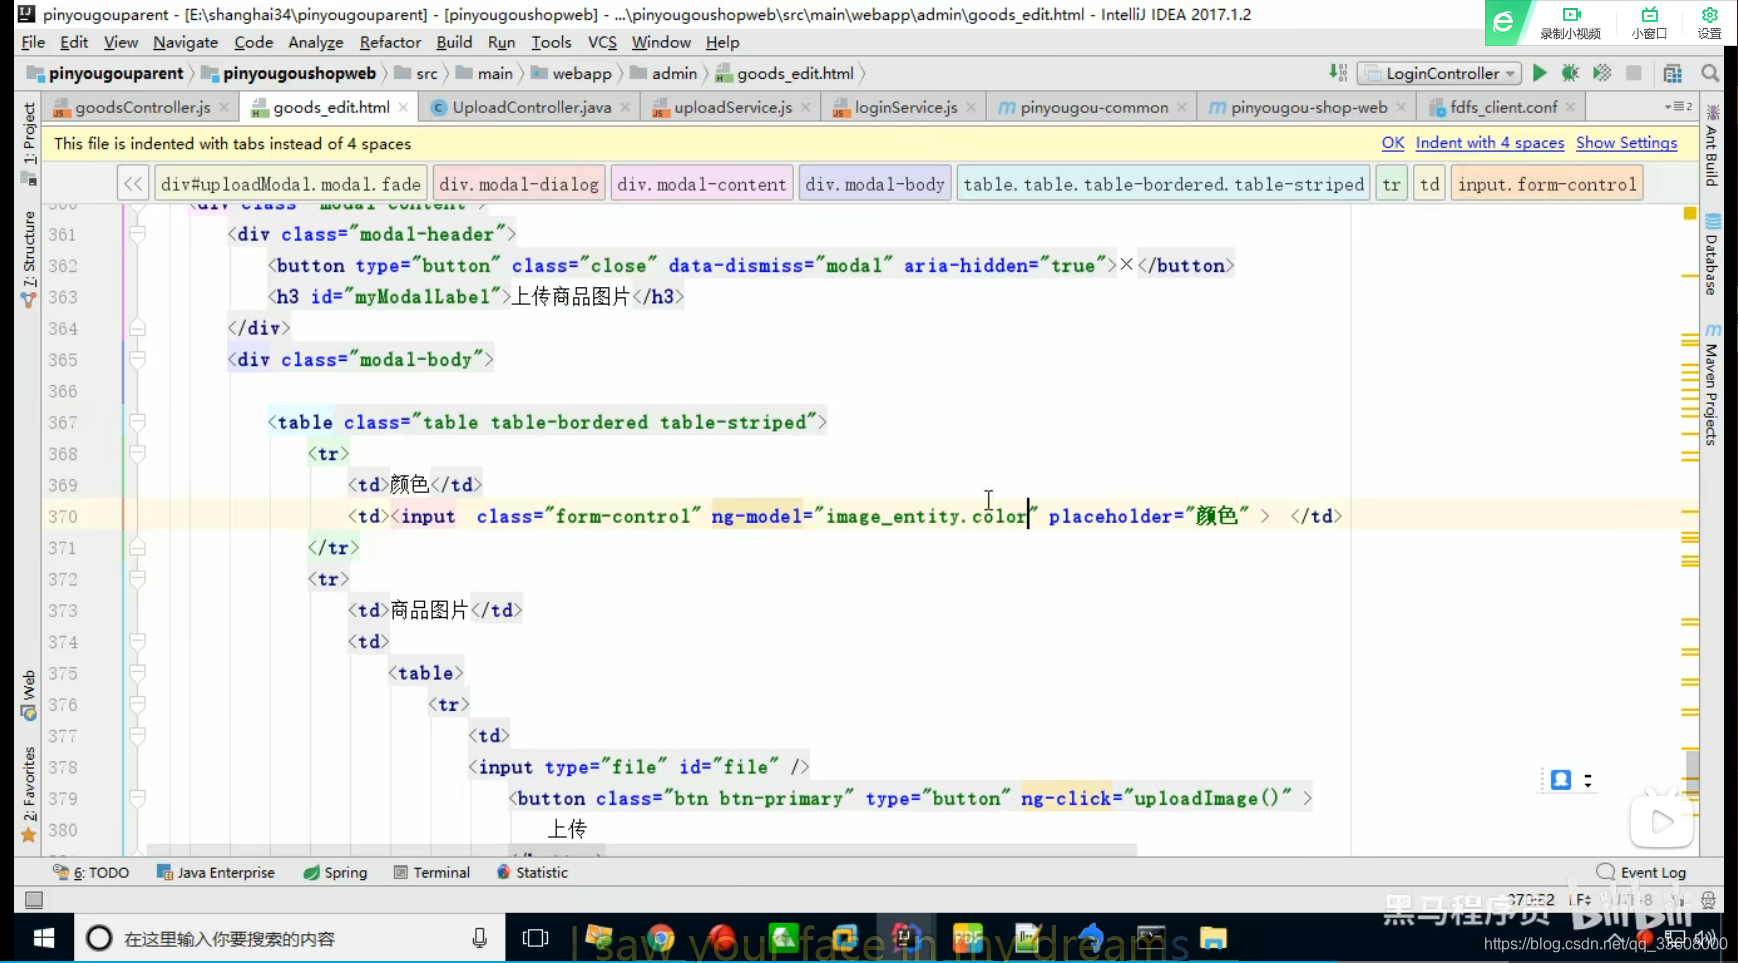Image resolution: width=1738 pixels, height=963 pixels.
Task: Open Statistic tool window
Action: [x=532, y=872]
